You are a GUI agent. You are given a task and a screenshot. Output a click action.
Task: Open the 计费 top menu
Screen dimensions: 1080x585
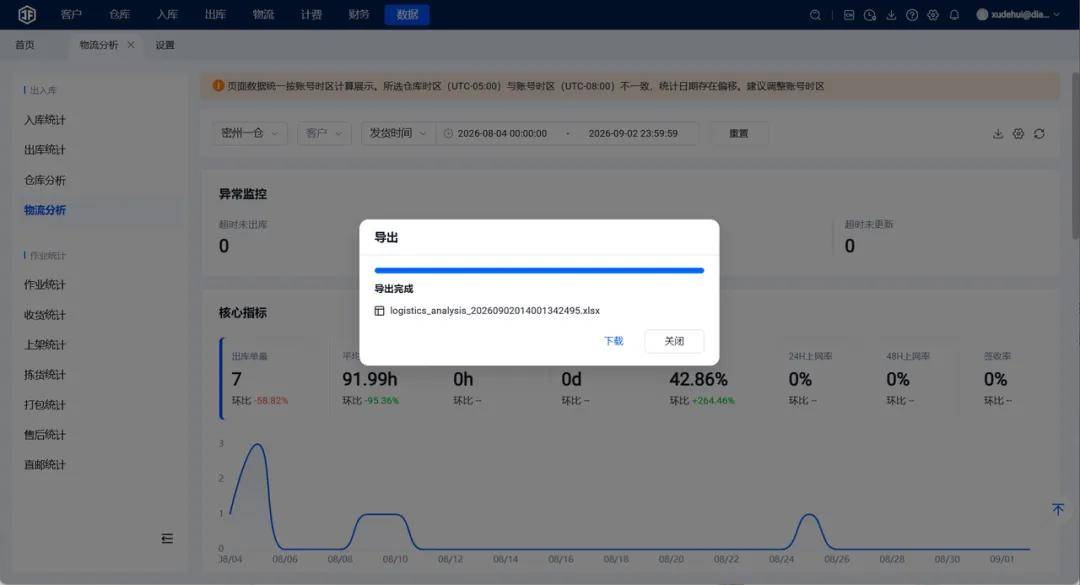(x=311, y=14)
